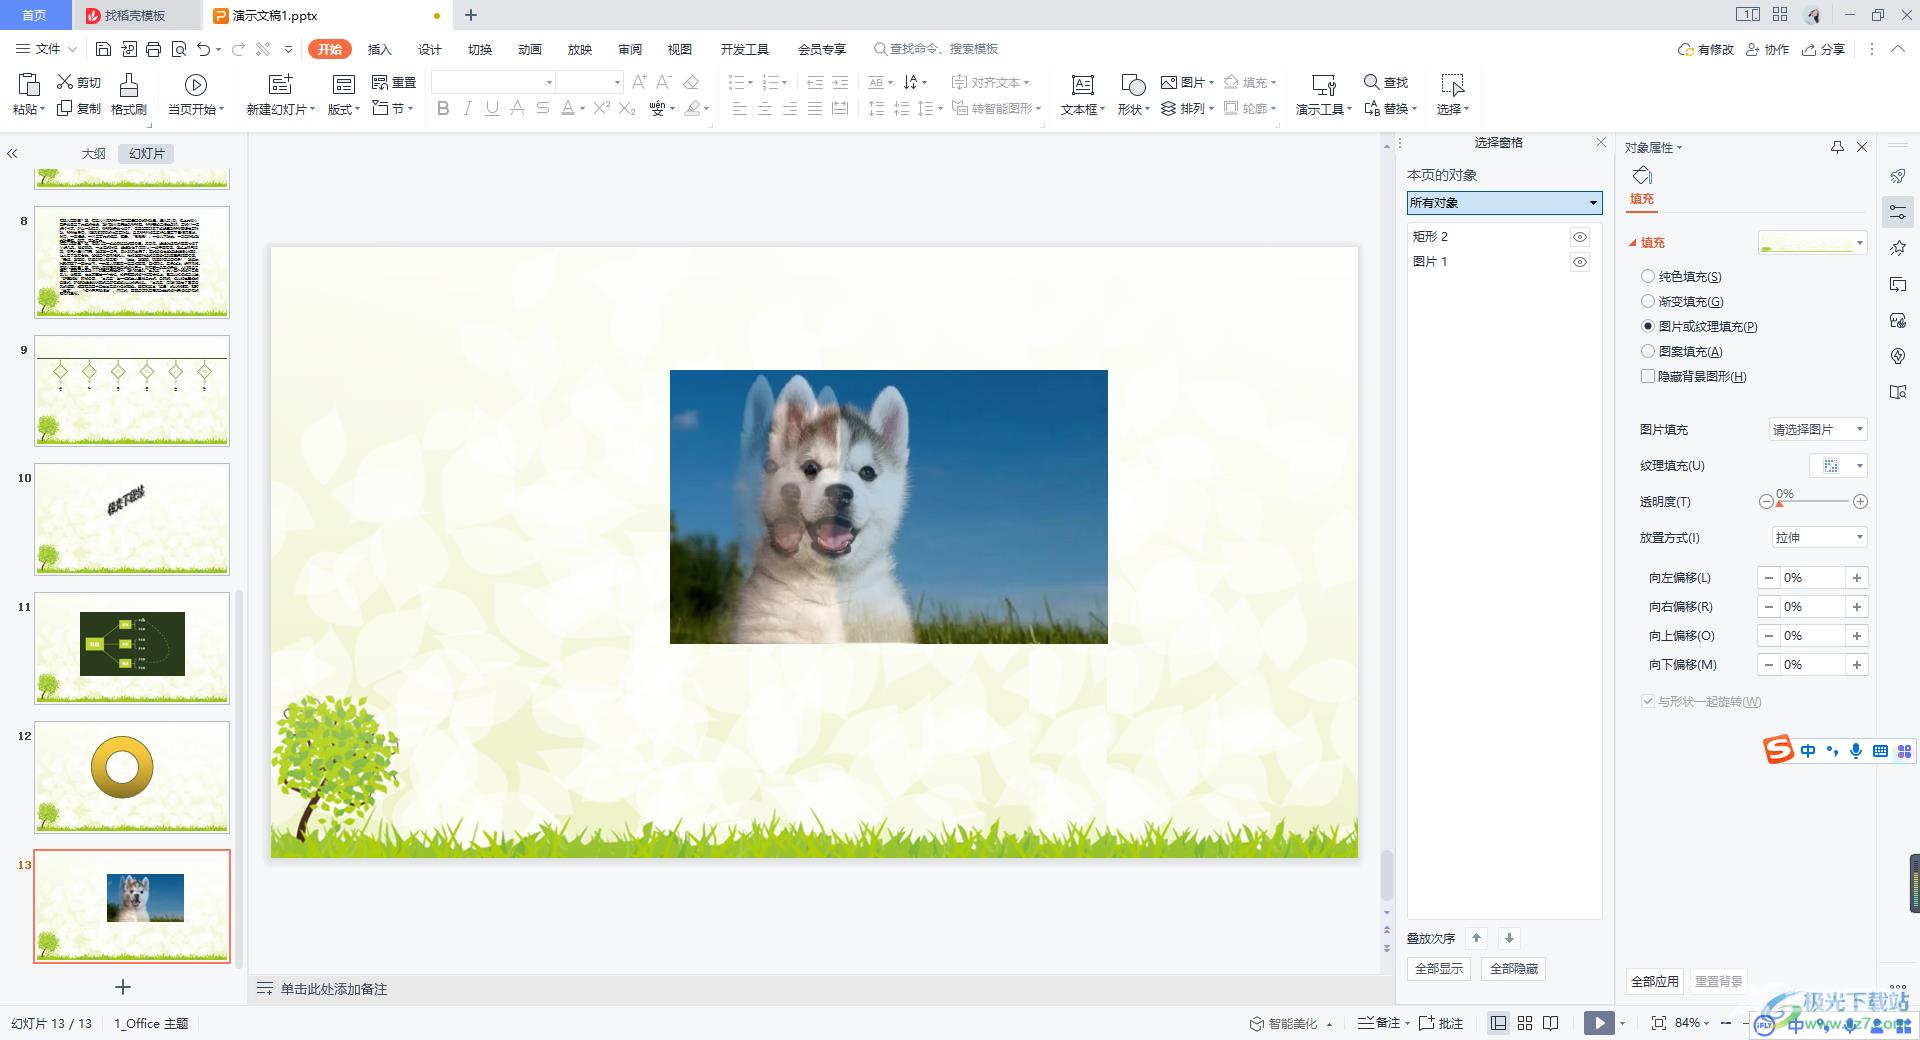The image size is (1920, 1040).
Task: Click the New Slide icon
Action: pyautogui.click(x=281, y=85)
